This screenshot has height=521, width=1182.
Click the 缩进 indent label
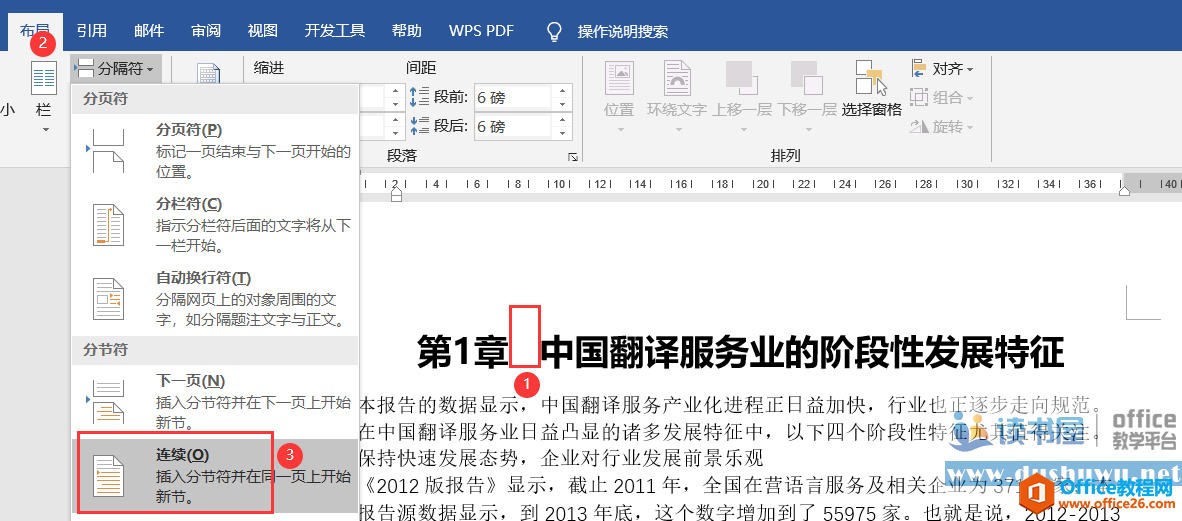tap(269, 68)
